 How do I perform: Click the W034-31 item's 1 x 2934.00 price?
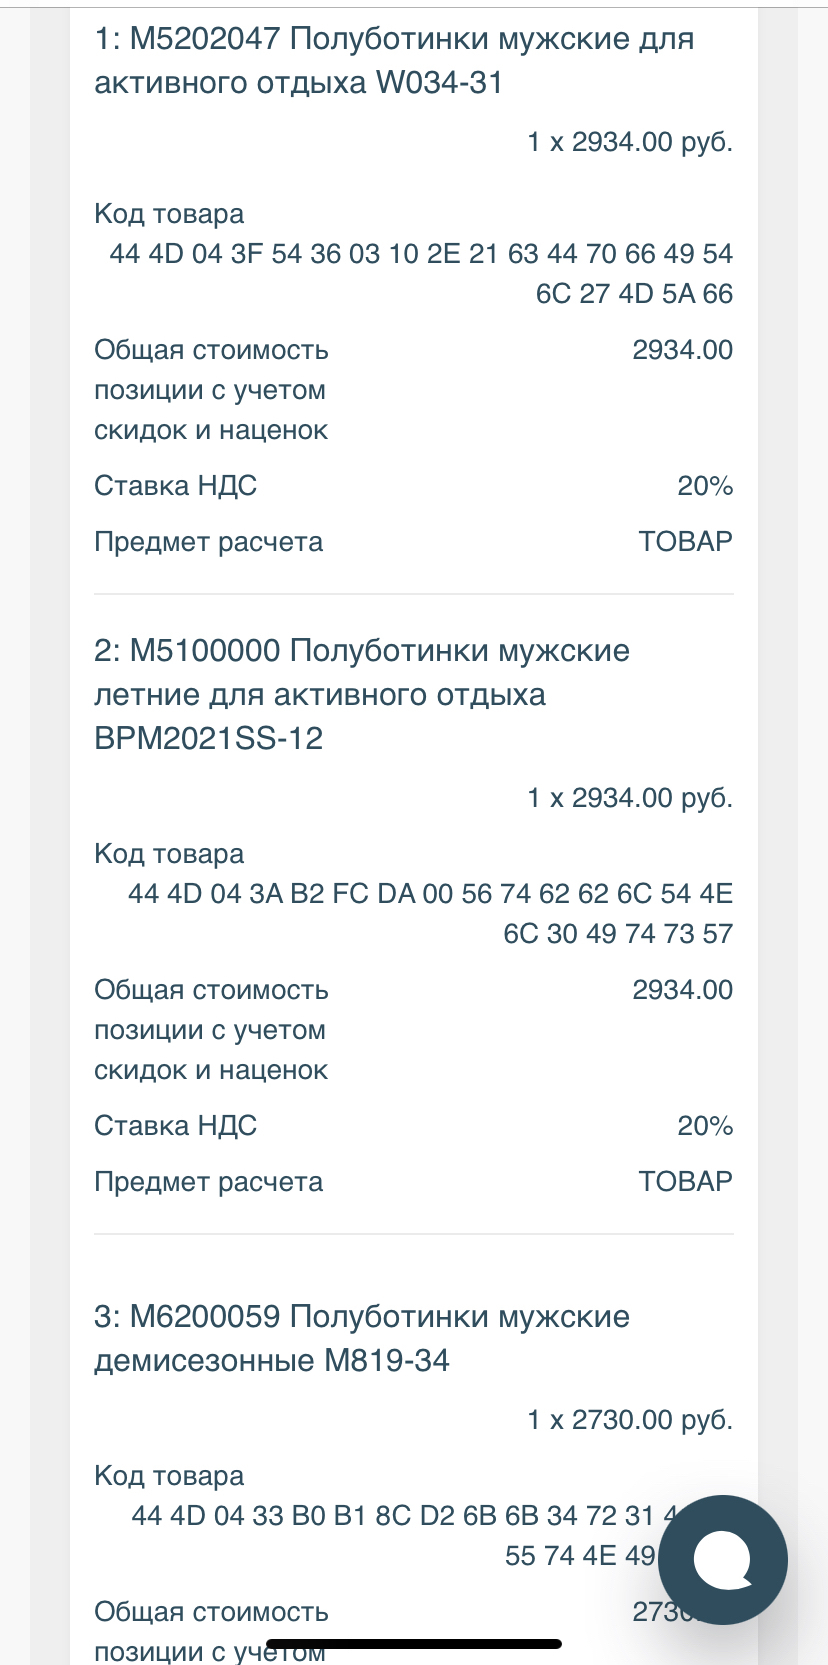630,142
